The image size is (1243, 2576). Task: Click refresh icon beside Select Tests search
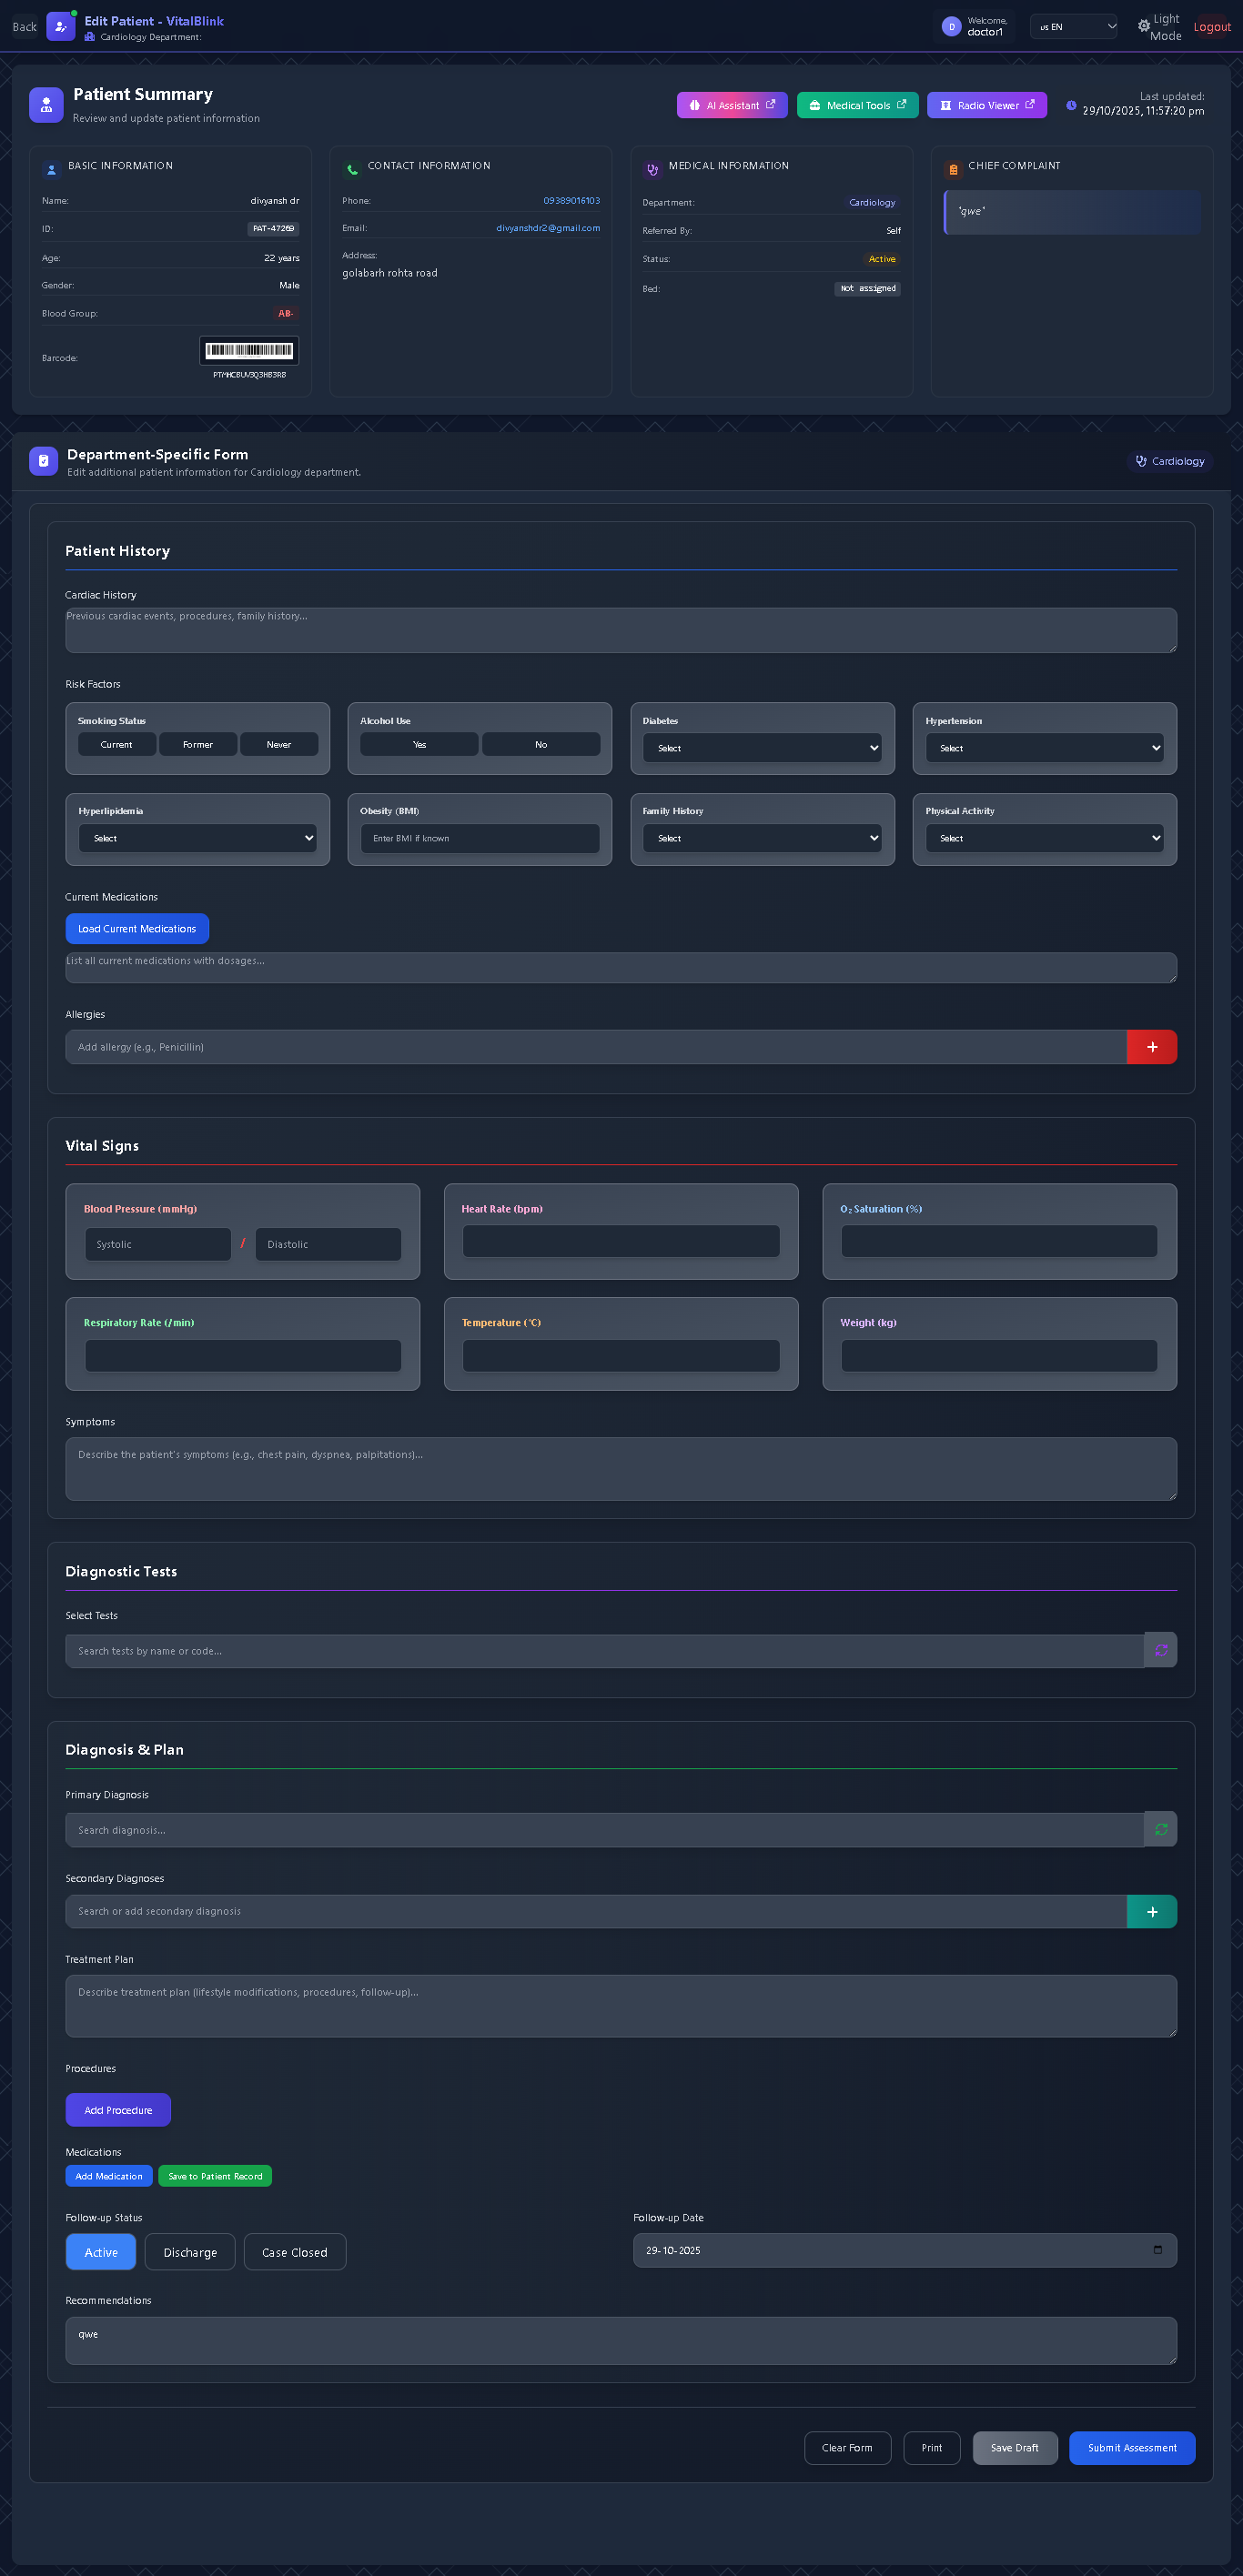pos(1160,1651)
